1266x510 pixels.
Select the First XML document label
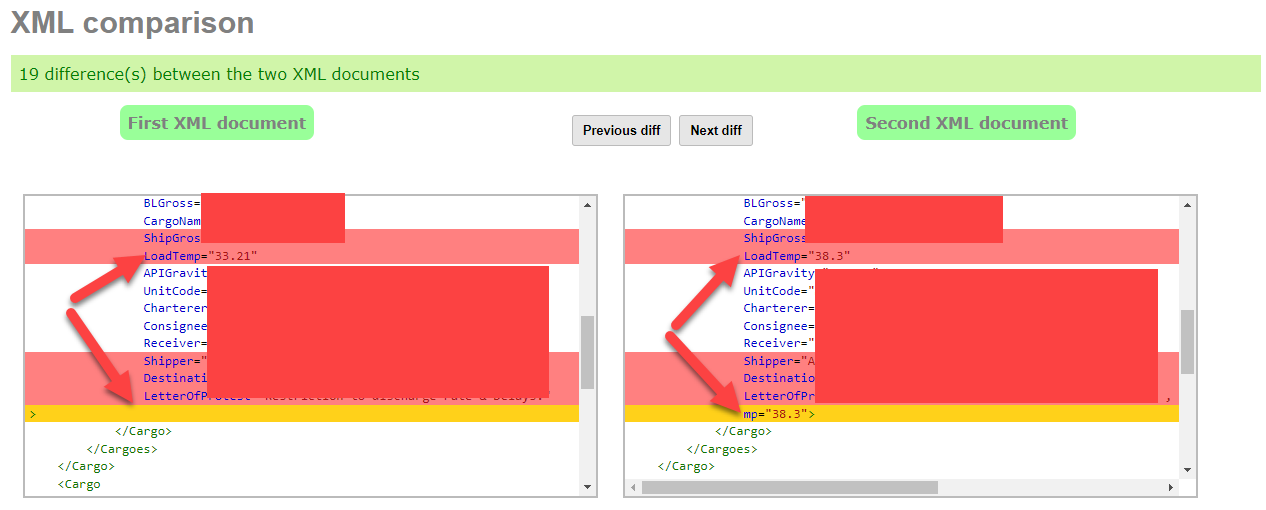pyautogui.click(x=217, y=123)
